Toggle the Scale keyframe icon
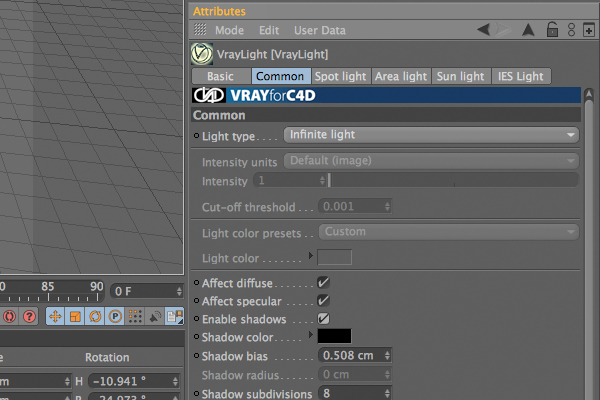The height and width of the screenshot is (400, 600). [x=75, y=317]
